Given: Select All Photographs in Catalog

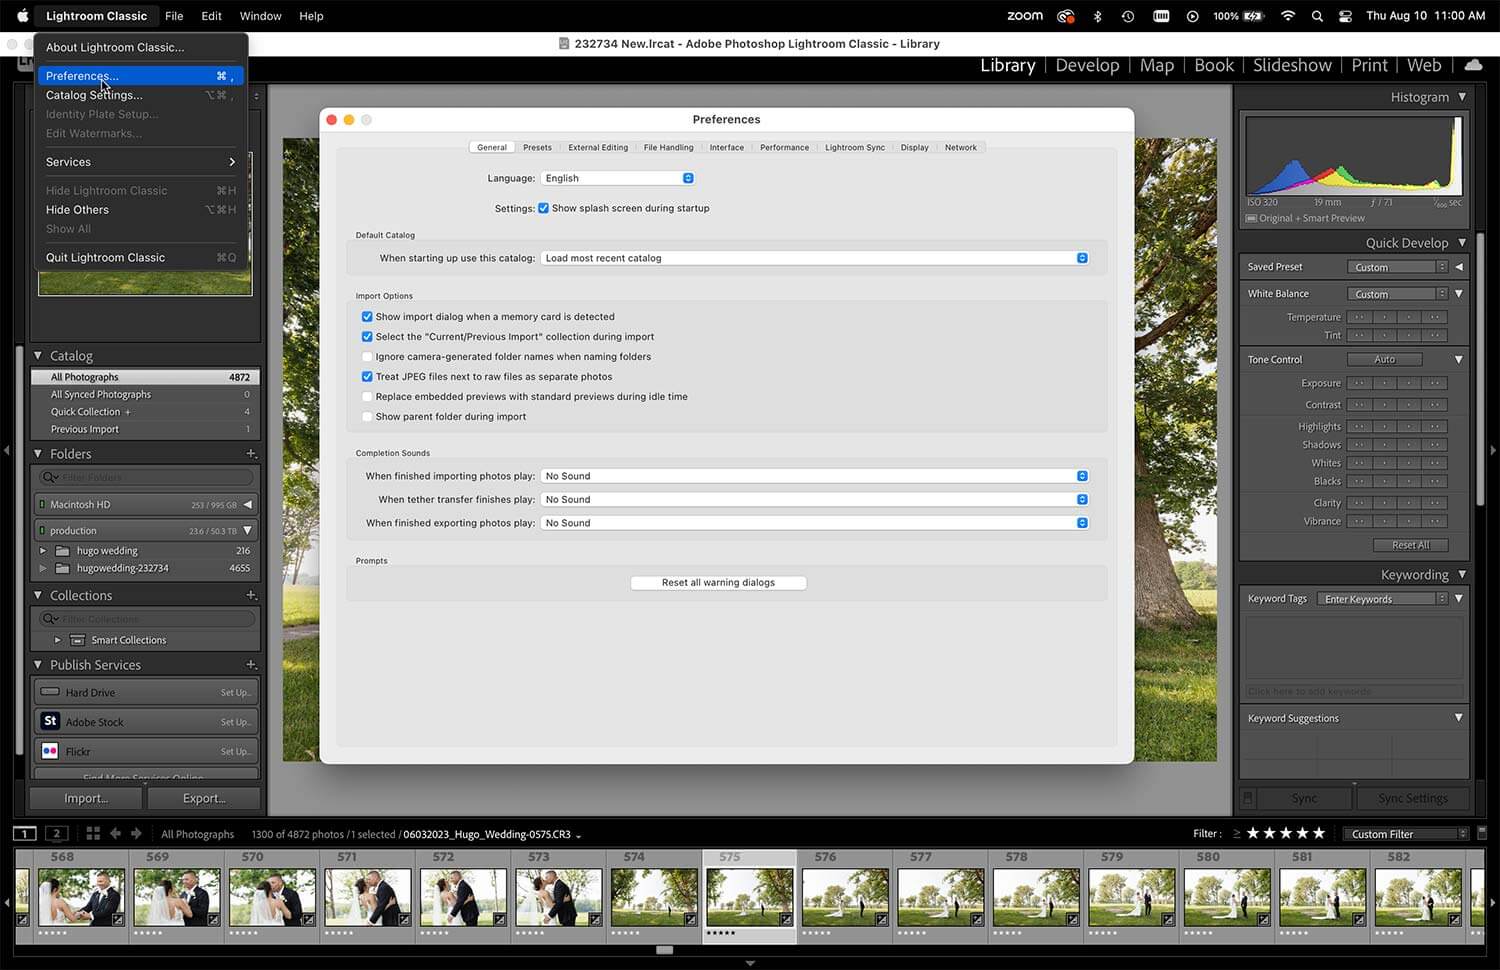Looking at the screenshot, I should coord(146,377).
